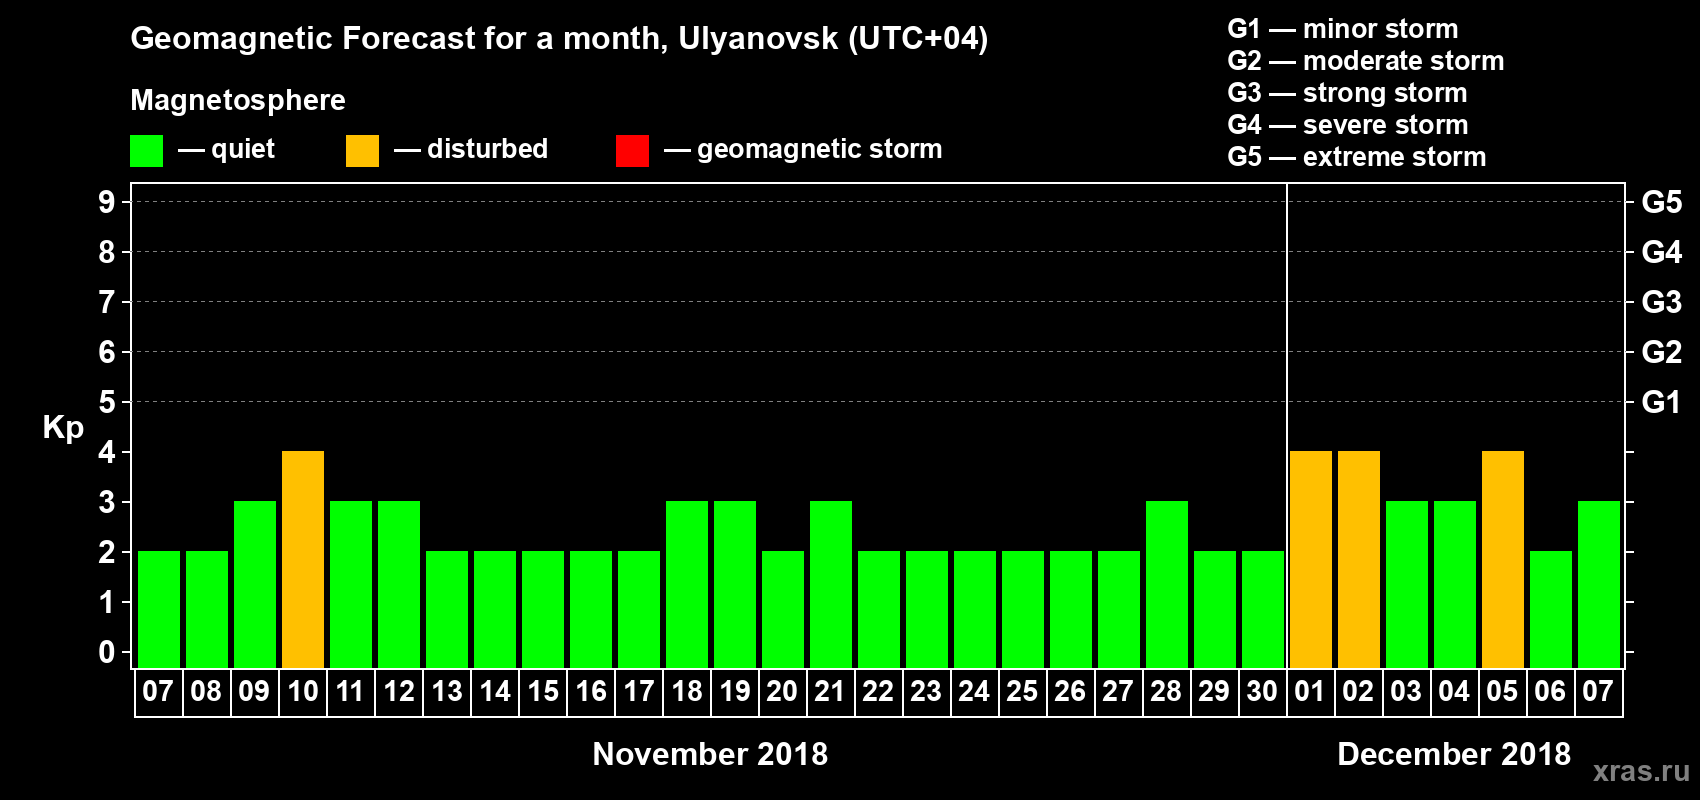Click the date label 30
The image size is (1700, 800).
point(1262,691)
